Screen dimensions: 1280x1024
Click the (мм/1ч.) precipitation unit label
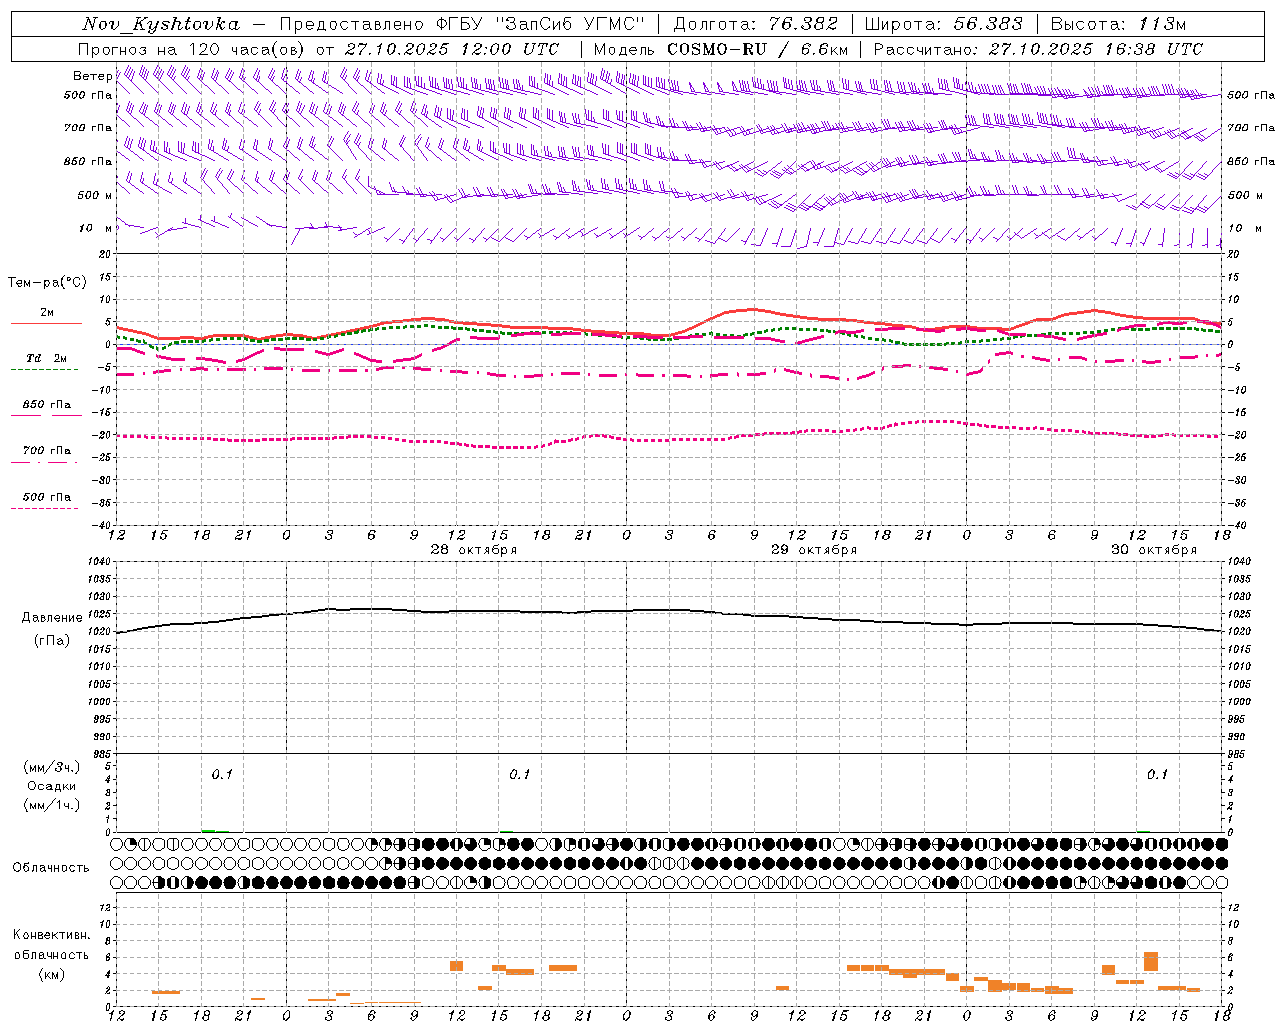point(52,805)
